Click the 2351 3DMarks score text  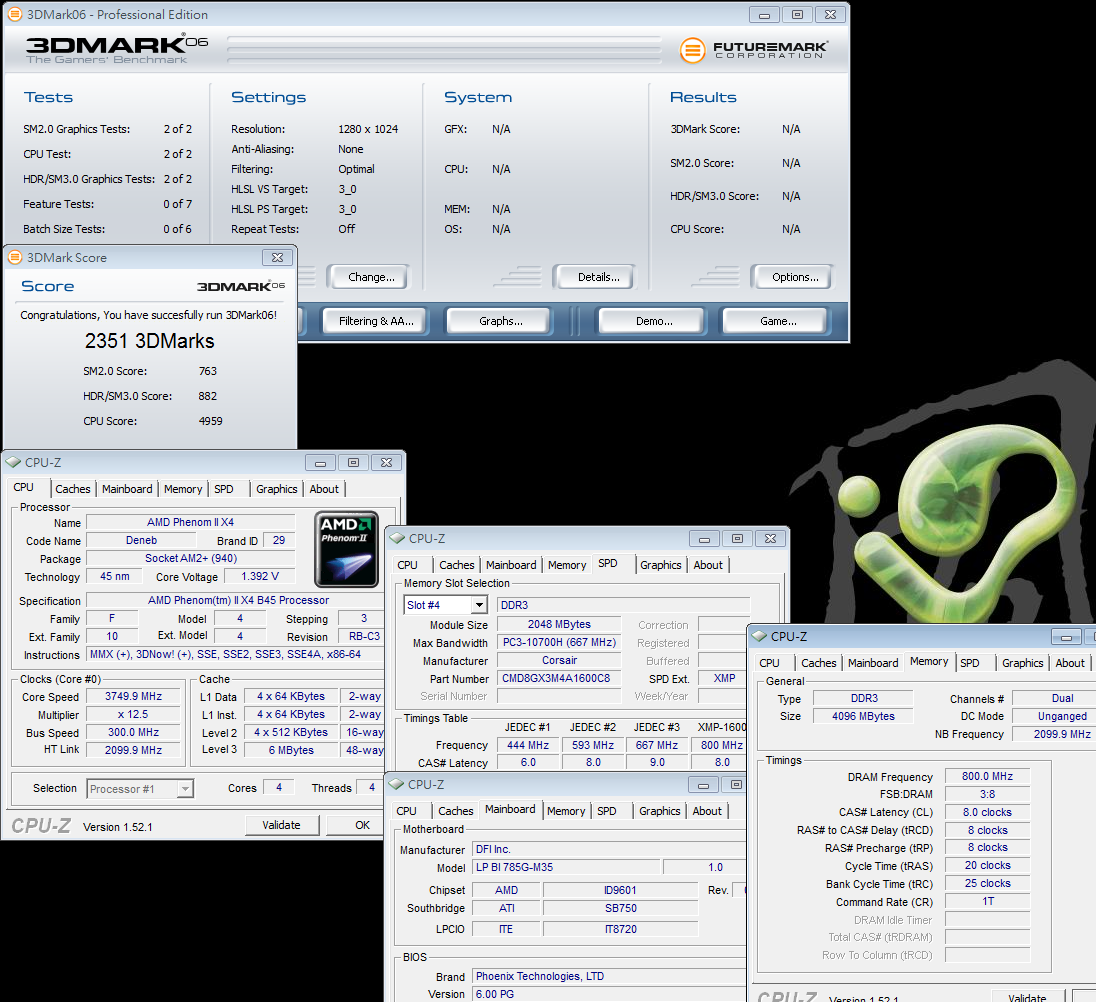click(150, 341)
